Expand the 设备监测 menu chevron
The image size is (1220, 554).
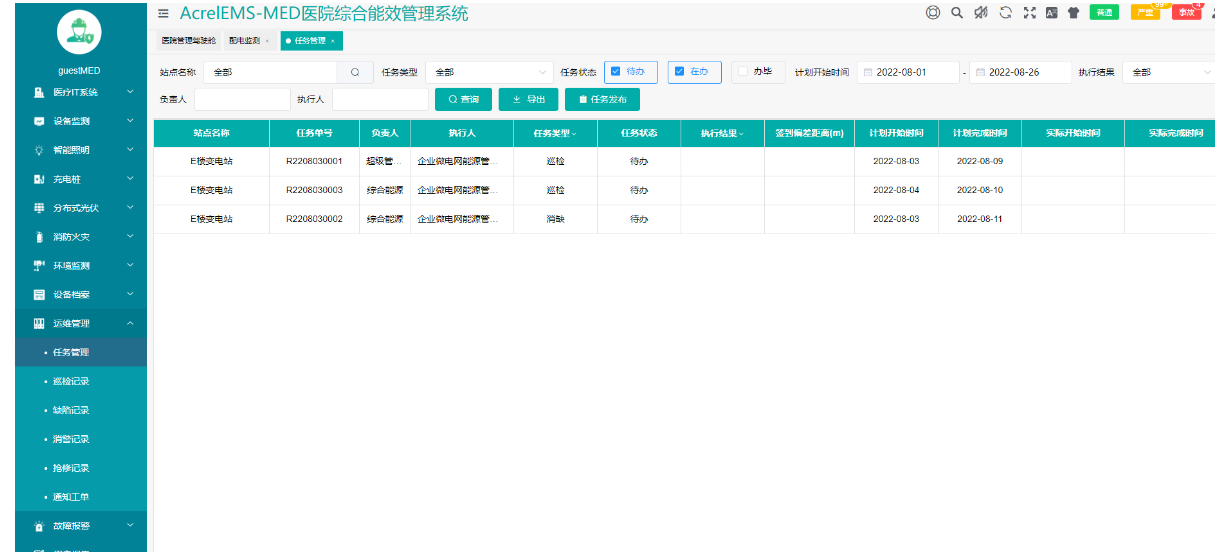(130, 121)
